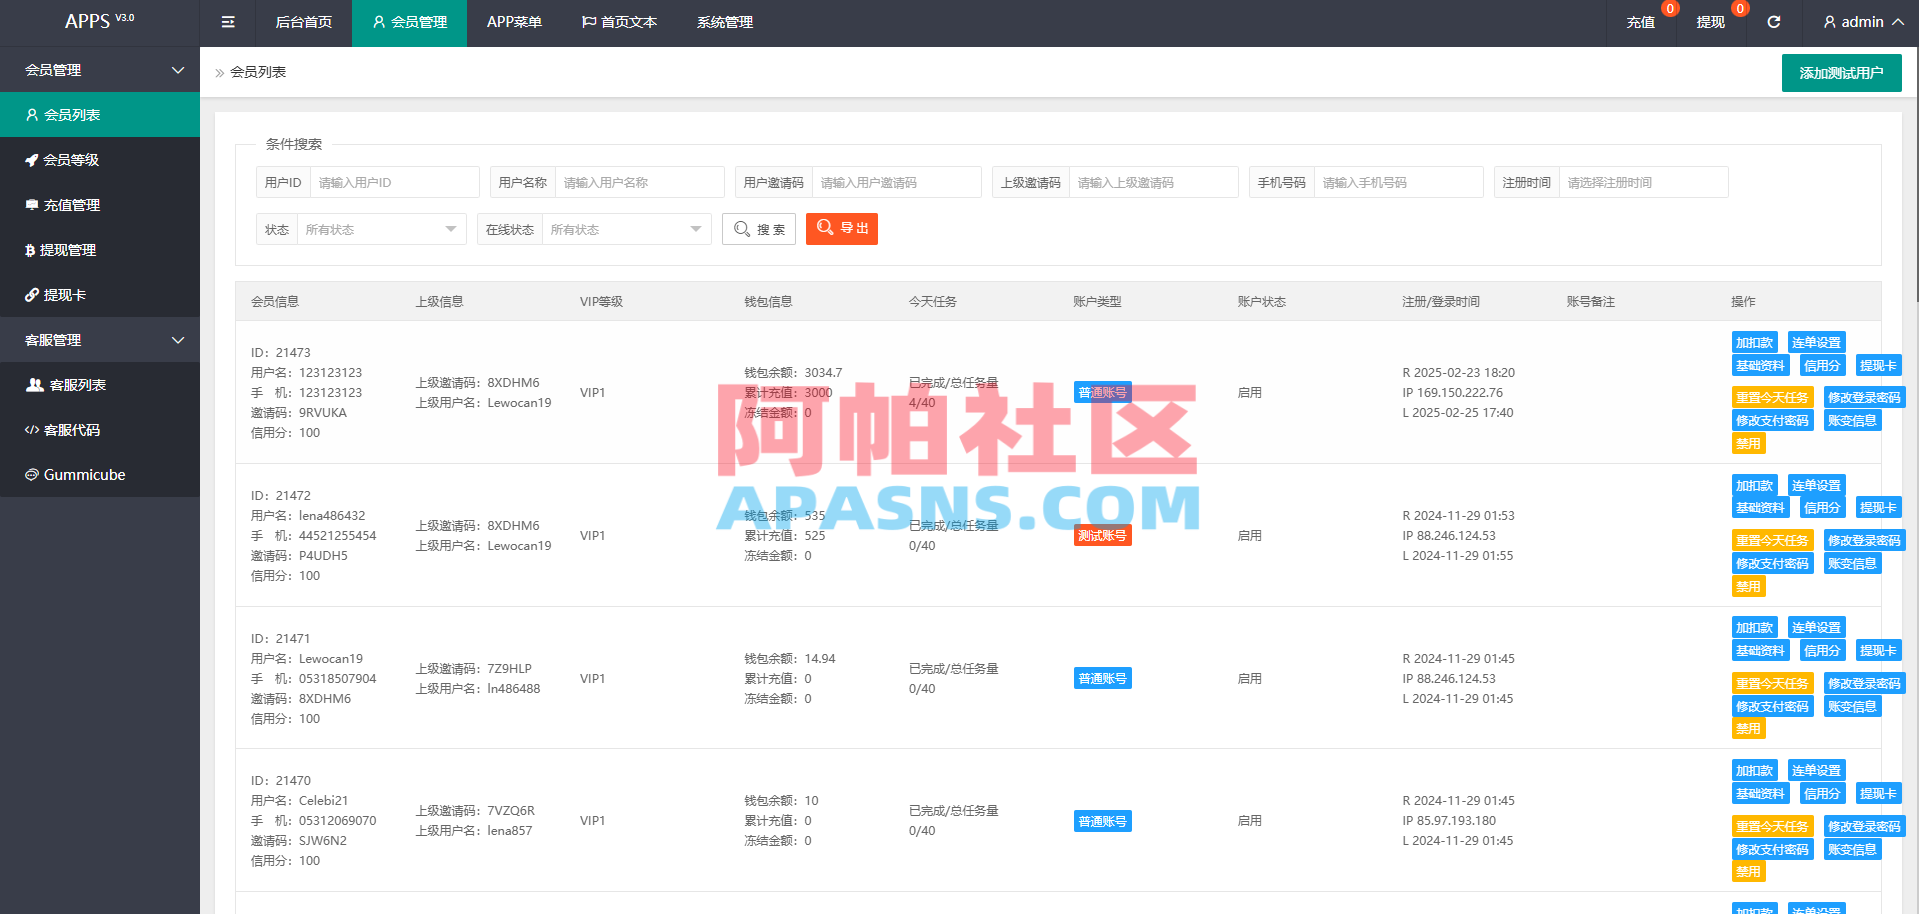Open the sidebar hamburger menu icon
The height and width of the screenshot is (914, 1919).
click(x=227, y=22)
